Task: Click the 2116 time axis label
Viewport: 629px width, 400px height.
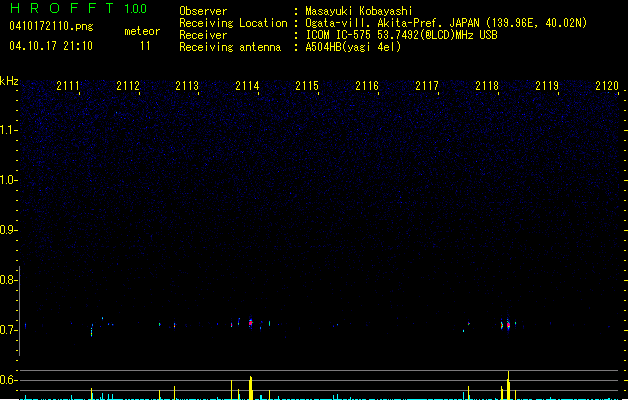Action: point(367,85)
